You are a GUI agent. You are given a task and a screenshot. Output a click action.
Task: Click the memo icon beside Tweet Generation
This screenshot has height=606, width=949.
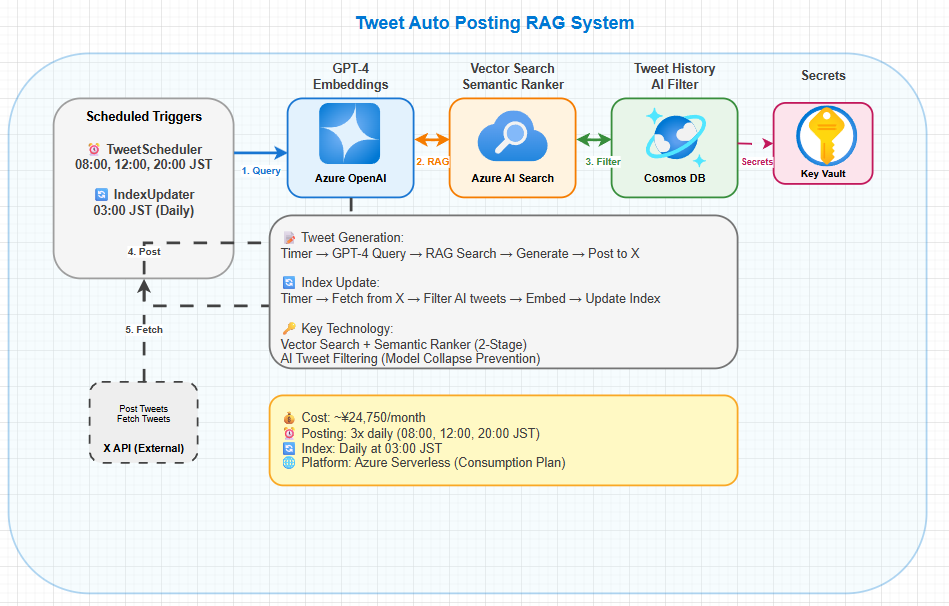[289, 237]
